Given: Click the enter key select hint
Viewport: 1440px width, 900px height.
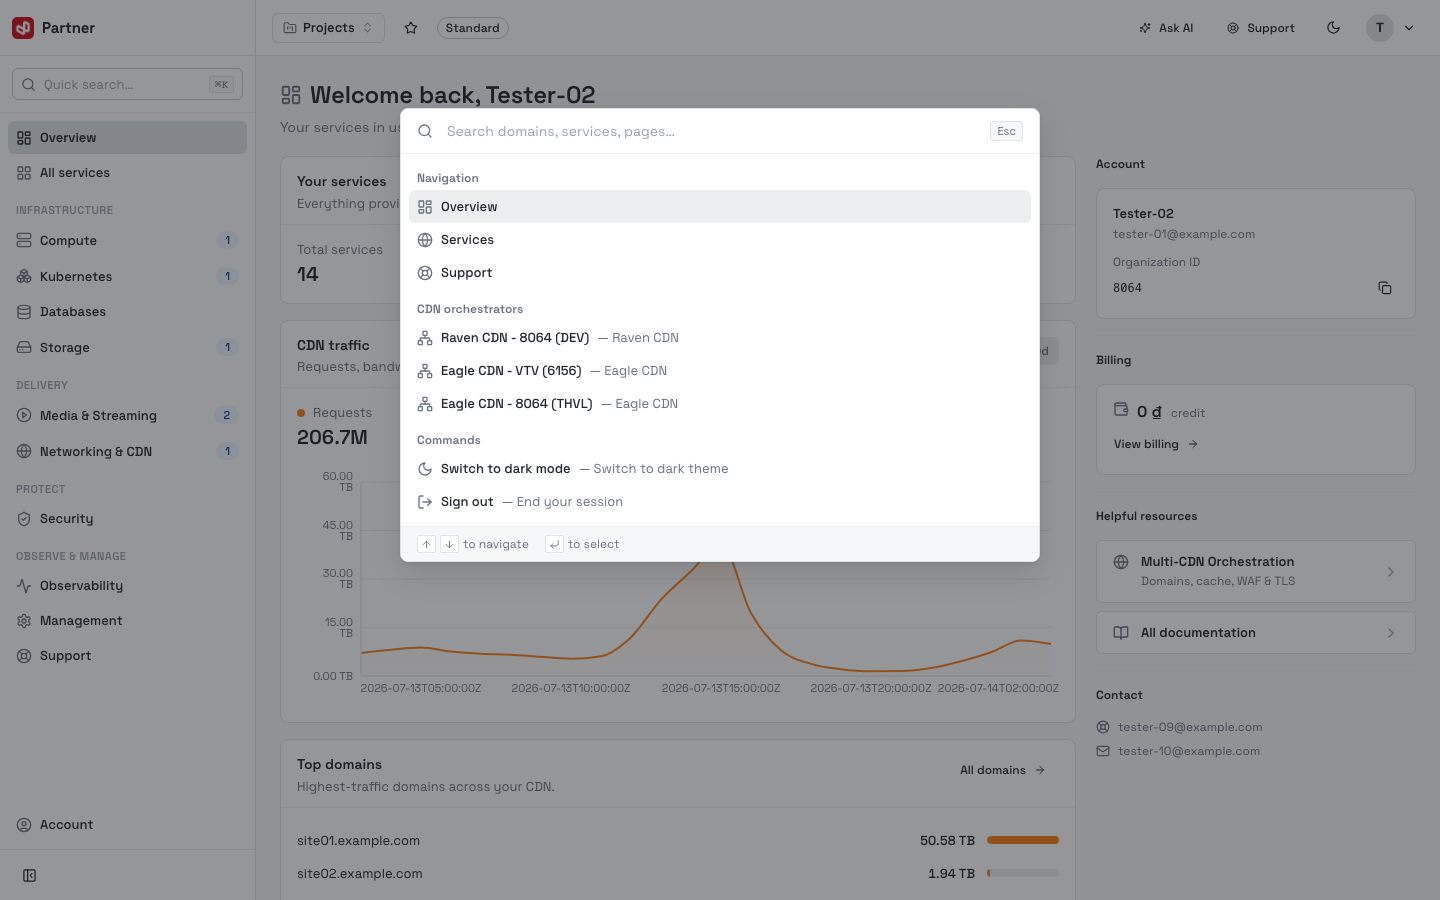Looking at the screenshot, I should coord(554,544).
